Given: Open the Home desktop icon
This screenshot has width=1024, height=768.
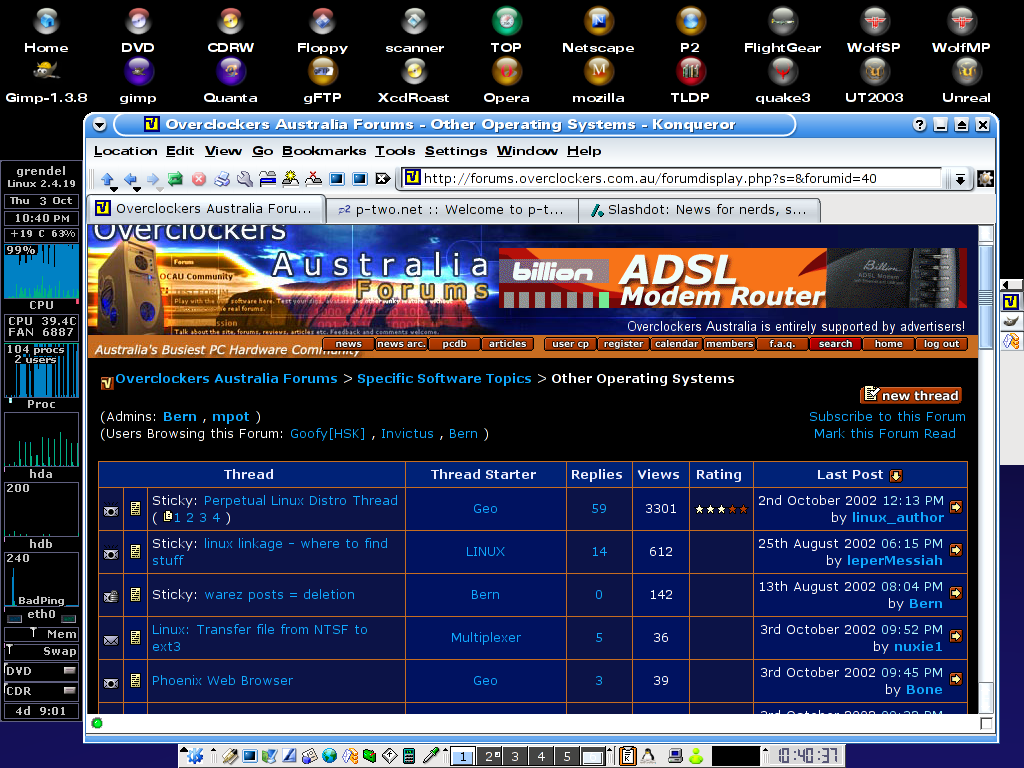Looking at the screenshot, I should coord(46,31).
